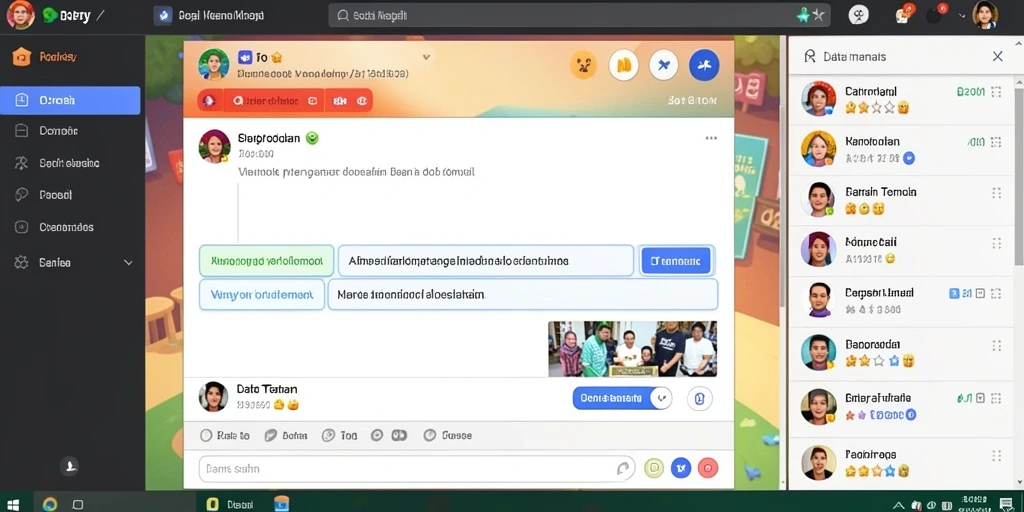The image size is (1024, 512).
Task: Select the 'Too' option in the options bar
Action: click(340, 436)
